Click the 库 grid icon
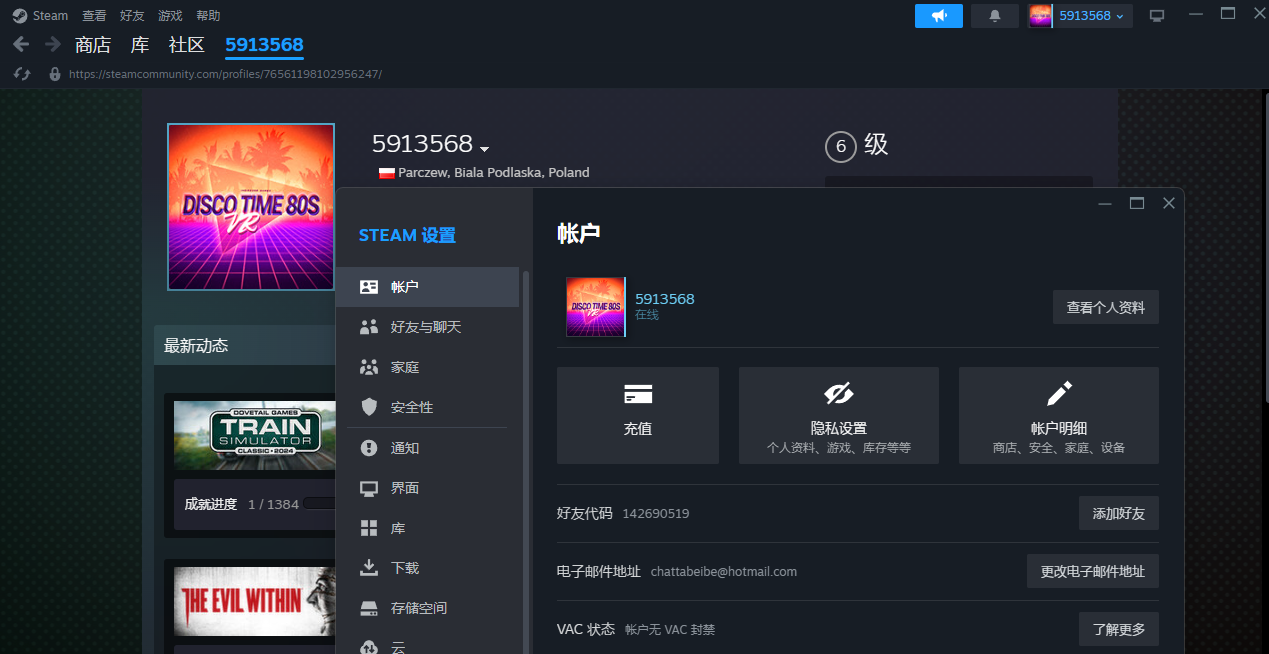 pyautogui.click(x=369, y=528)
